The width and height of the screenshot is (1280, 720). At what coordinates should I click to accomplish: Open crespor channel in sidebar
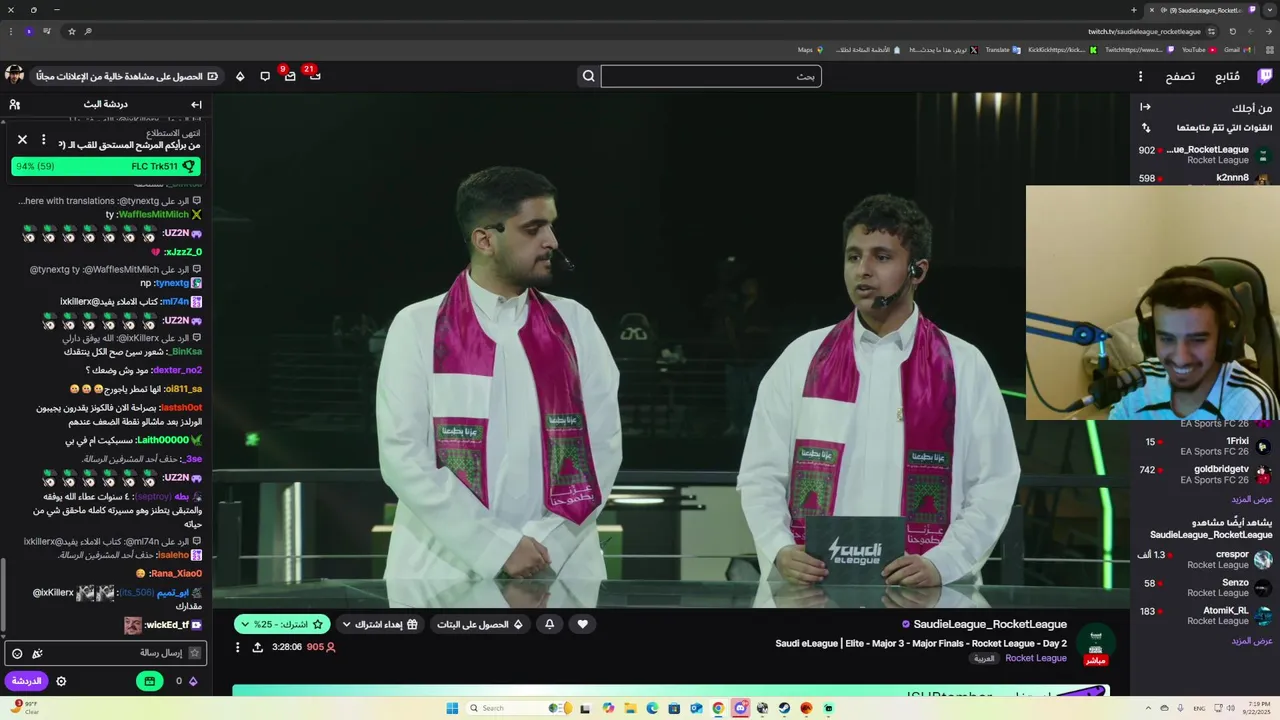click(1205, 559)
